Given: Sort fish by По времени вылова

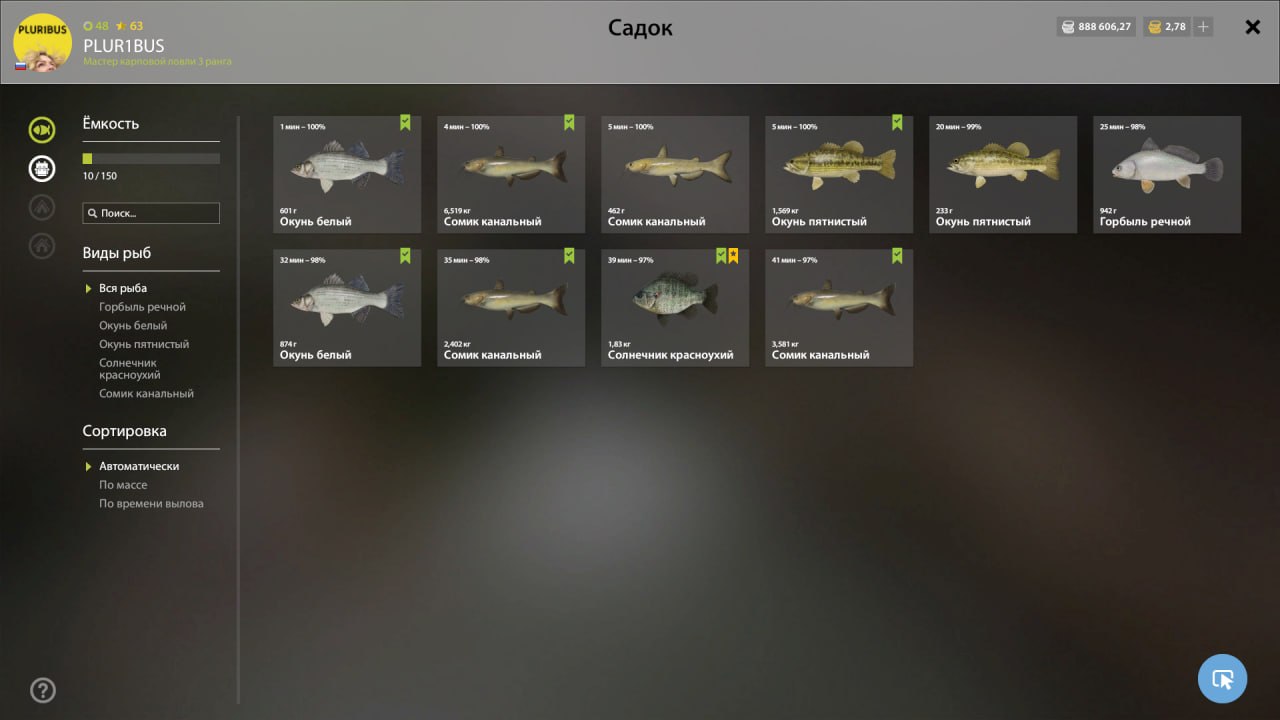Looking at the screenshot, I should click(151, 504).
